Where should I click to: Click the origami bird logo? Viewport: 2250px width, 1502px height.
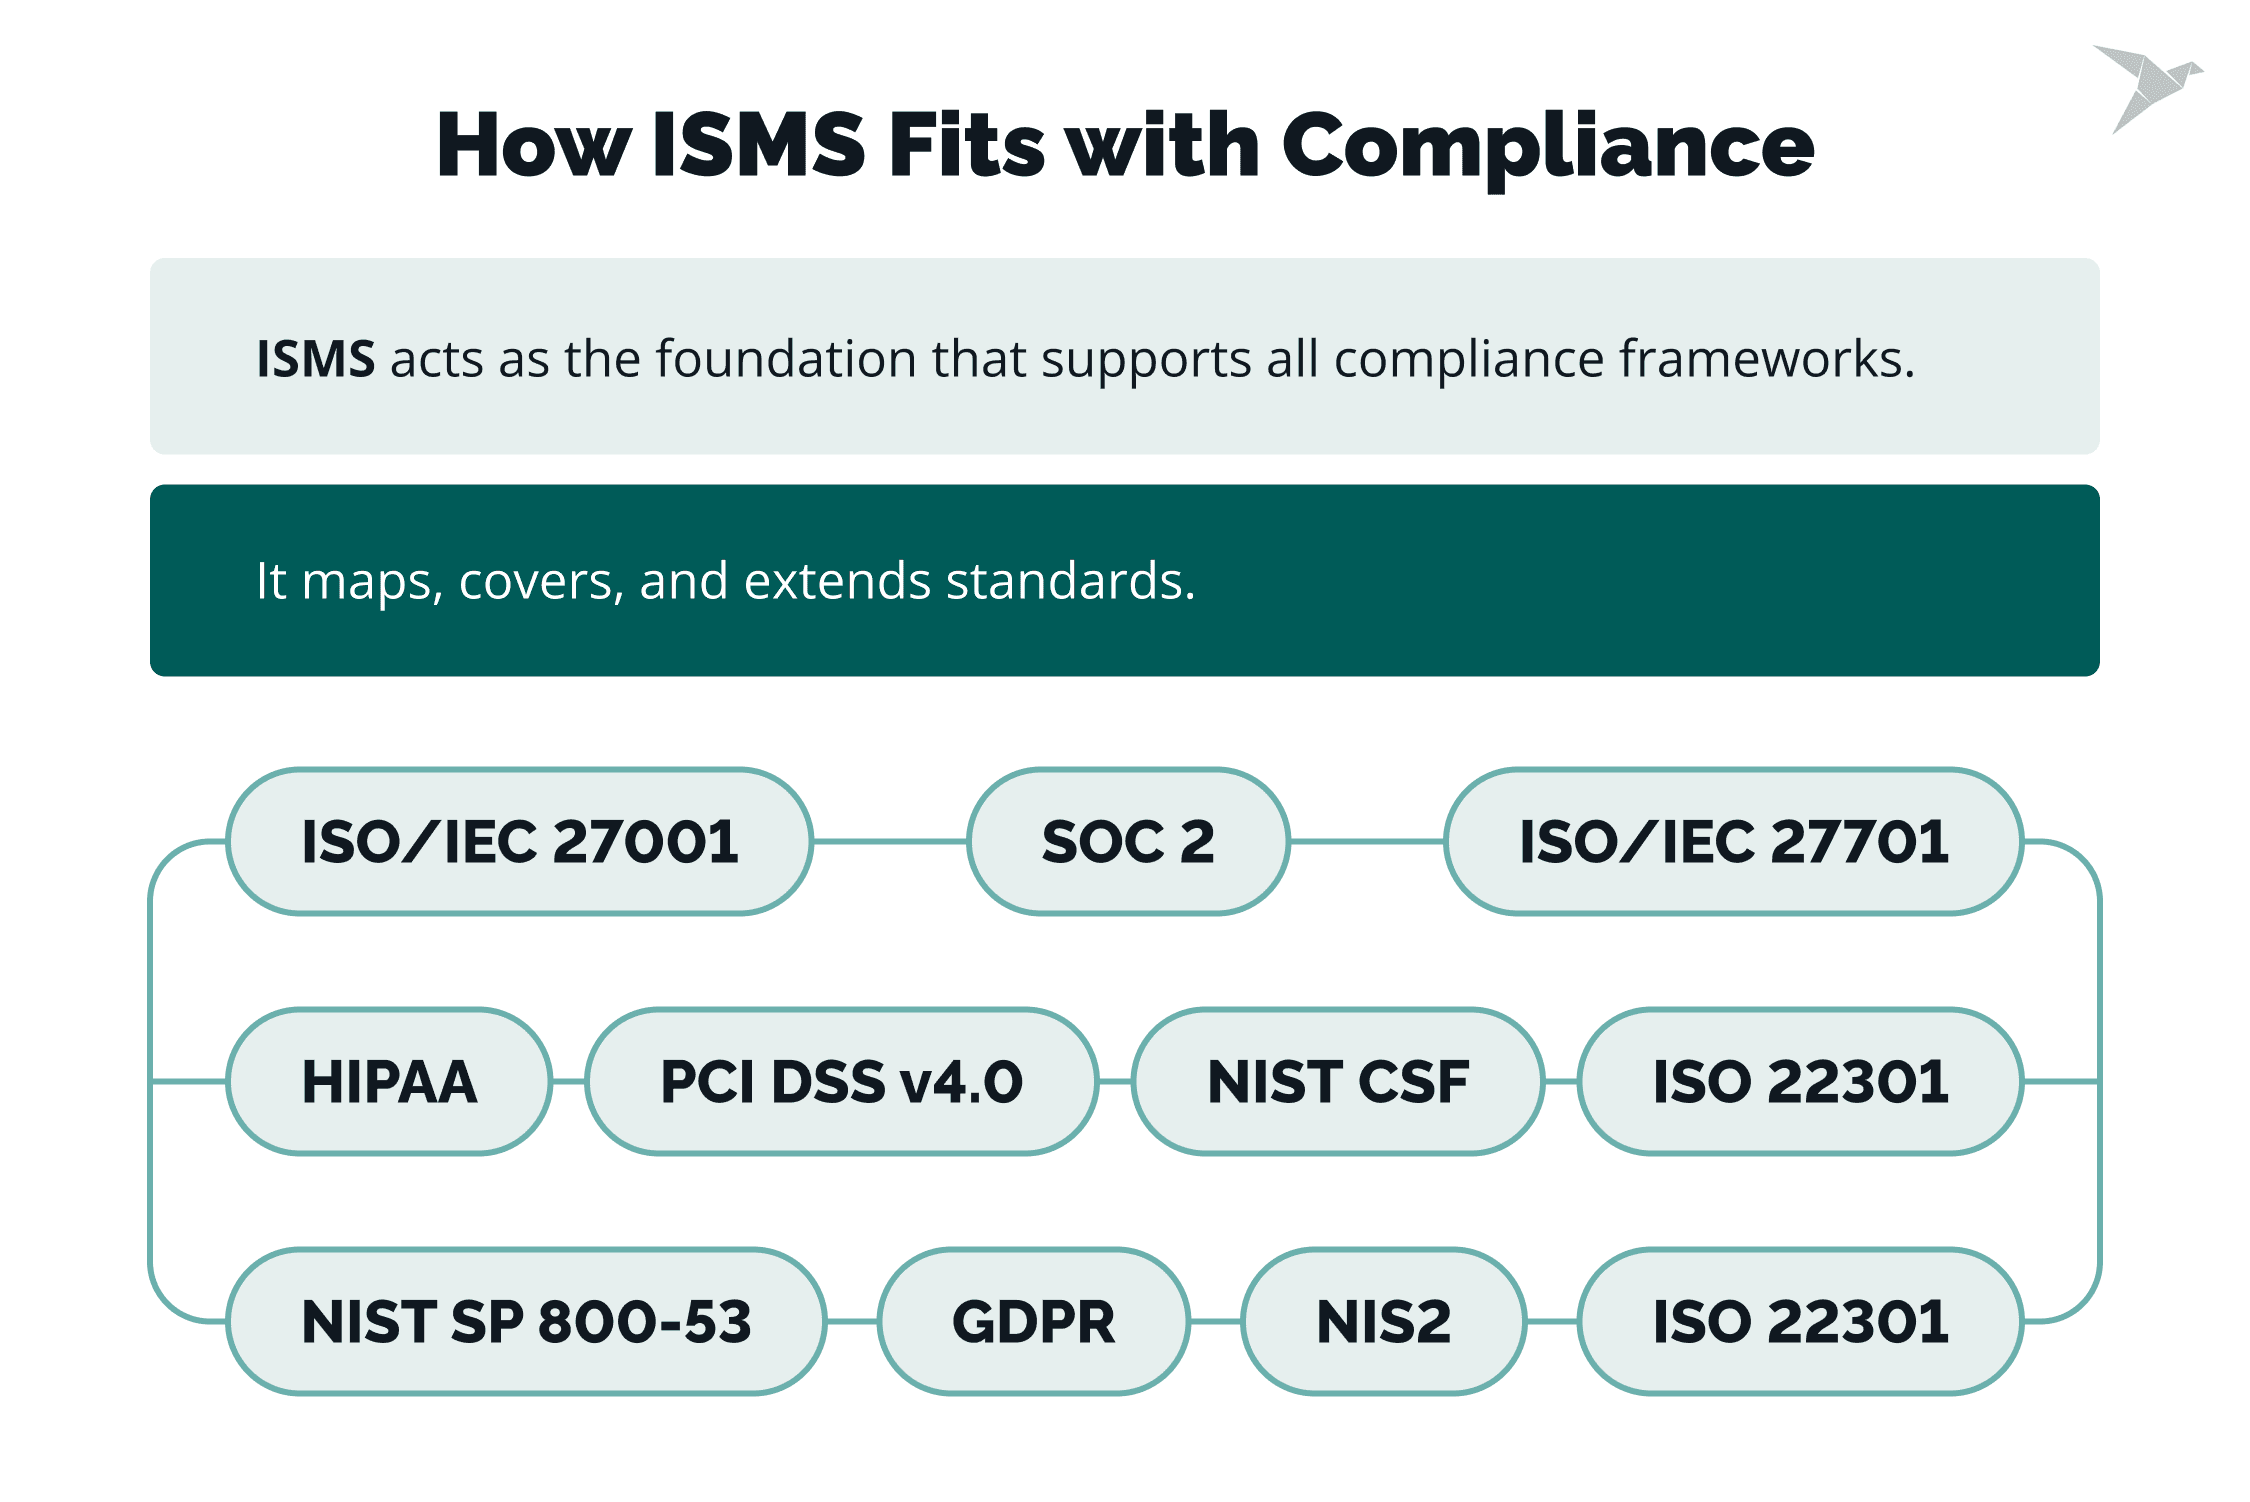click(x=2146, y=86)
